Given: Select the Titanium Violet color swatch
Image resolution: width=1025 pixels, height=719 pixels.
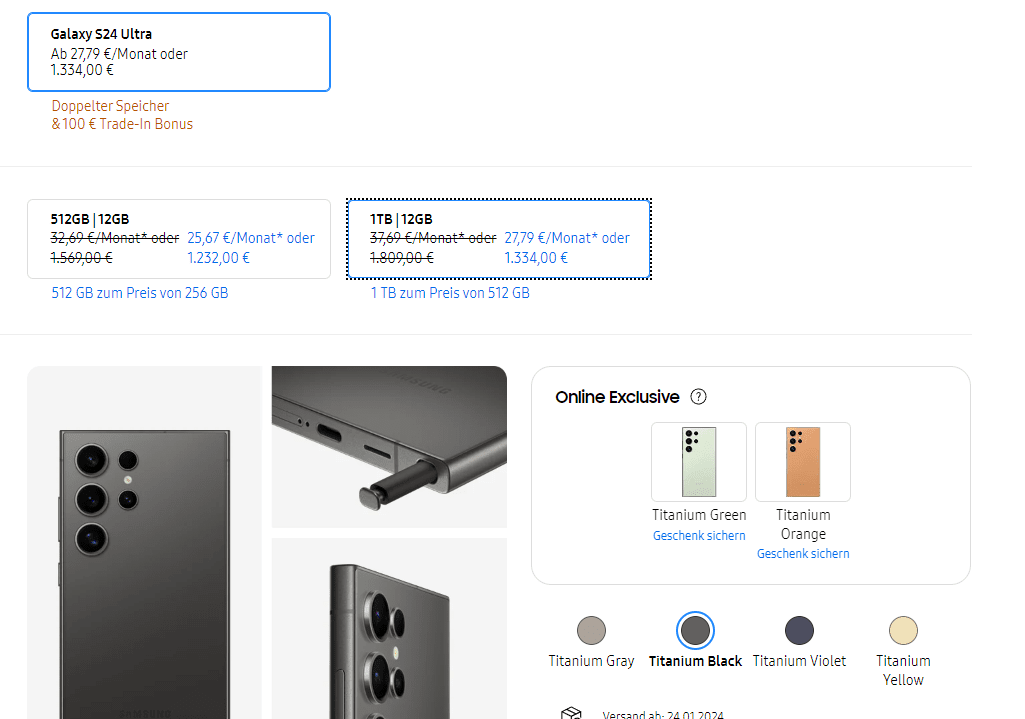Looking at the screenshot, I should (799, 630).
